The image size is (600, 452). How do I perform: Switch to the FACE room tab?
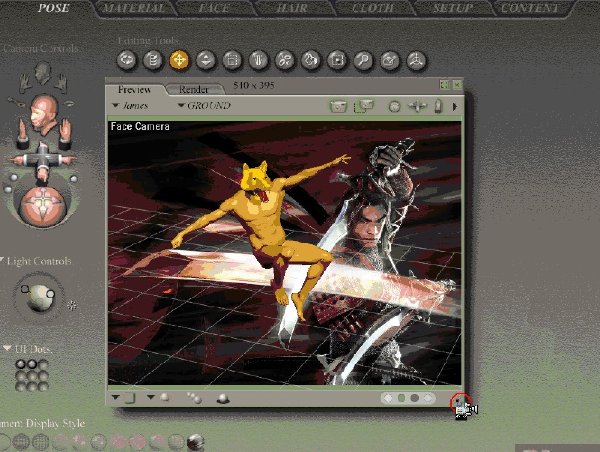point(214,8)
